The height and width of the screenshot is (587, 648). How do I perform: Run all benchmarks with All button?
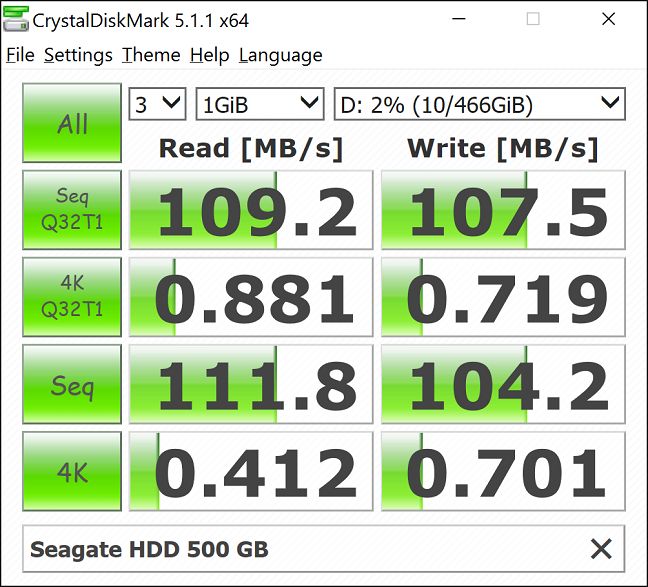pyautogui.click(x=72, y=124)
